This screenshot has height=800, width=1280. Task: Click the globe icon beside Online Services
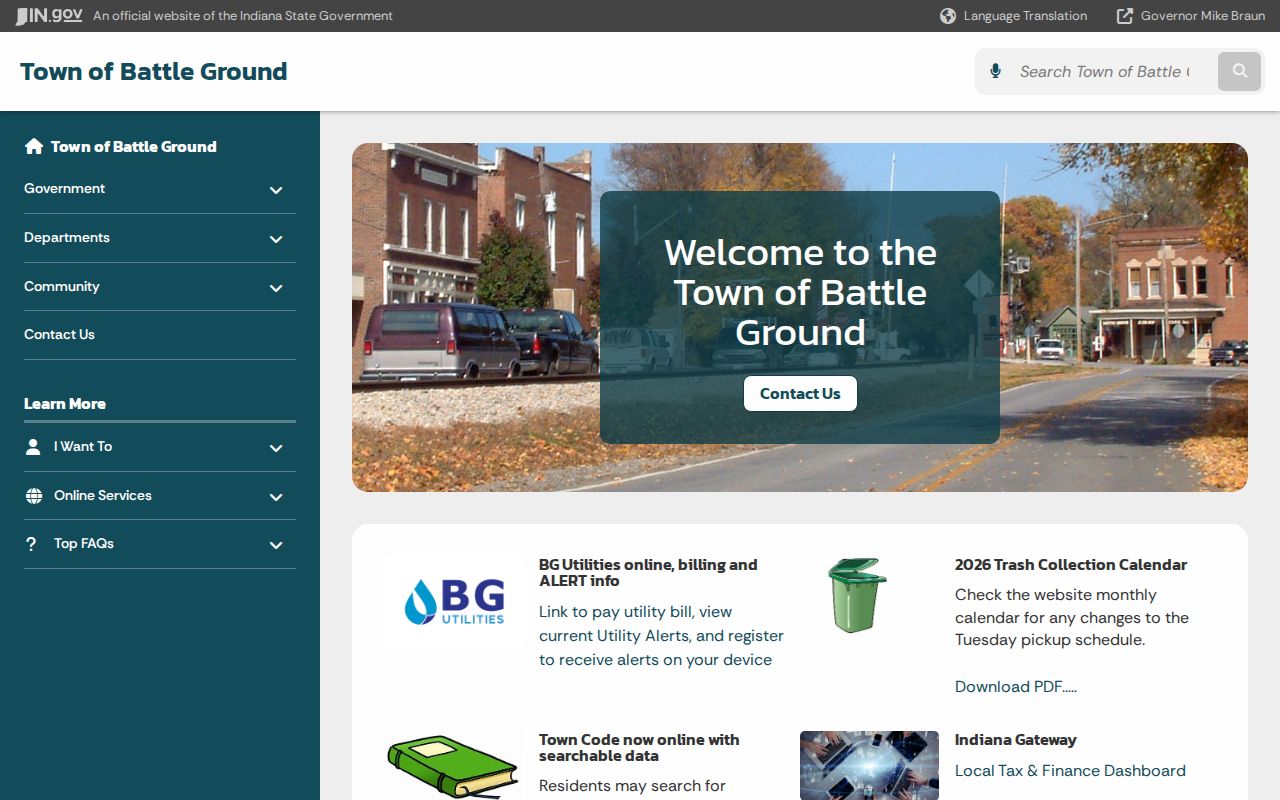34,496
